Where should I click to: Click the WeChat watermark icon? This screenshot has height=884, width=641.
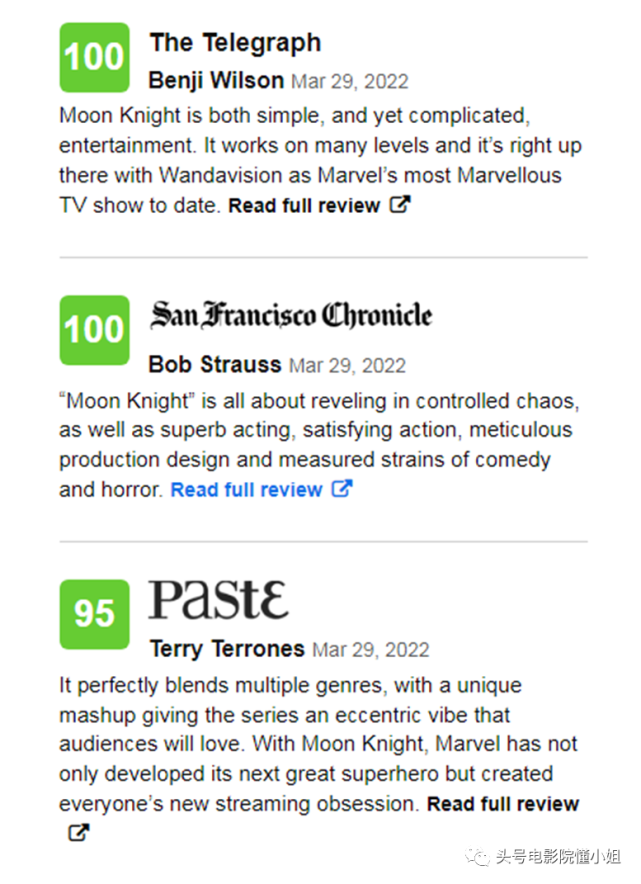(x=480, y=857)
